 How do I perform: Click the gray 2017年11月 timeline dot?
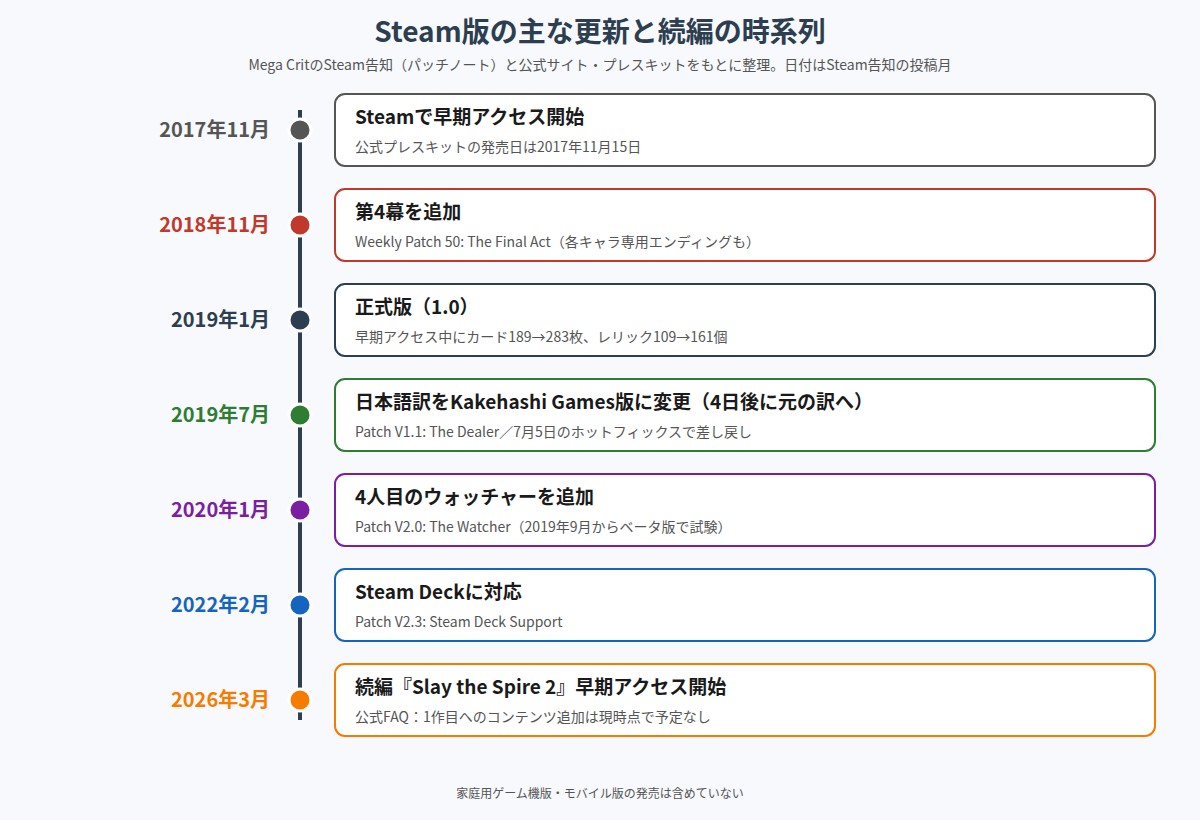pos(300,130)
